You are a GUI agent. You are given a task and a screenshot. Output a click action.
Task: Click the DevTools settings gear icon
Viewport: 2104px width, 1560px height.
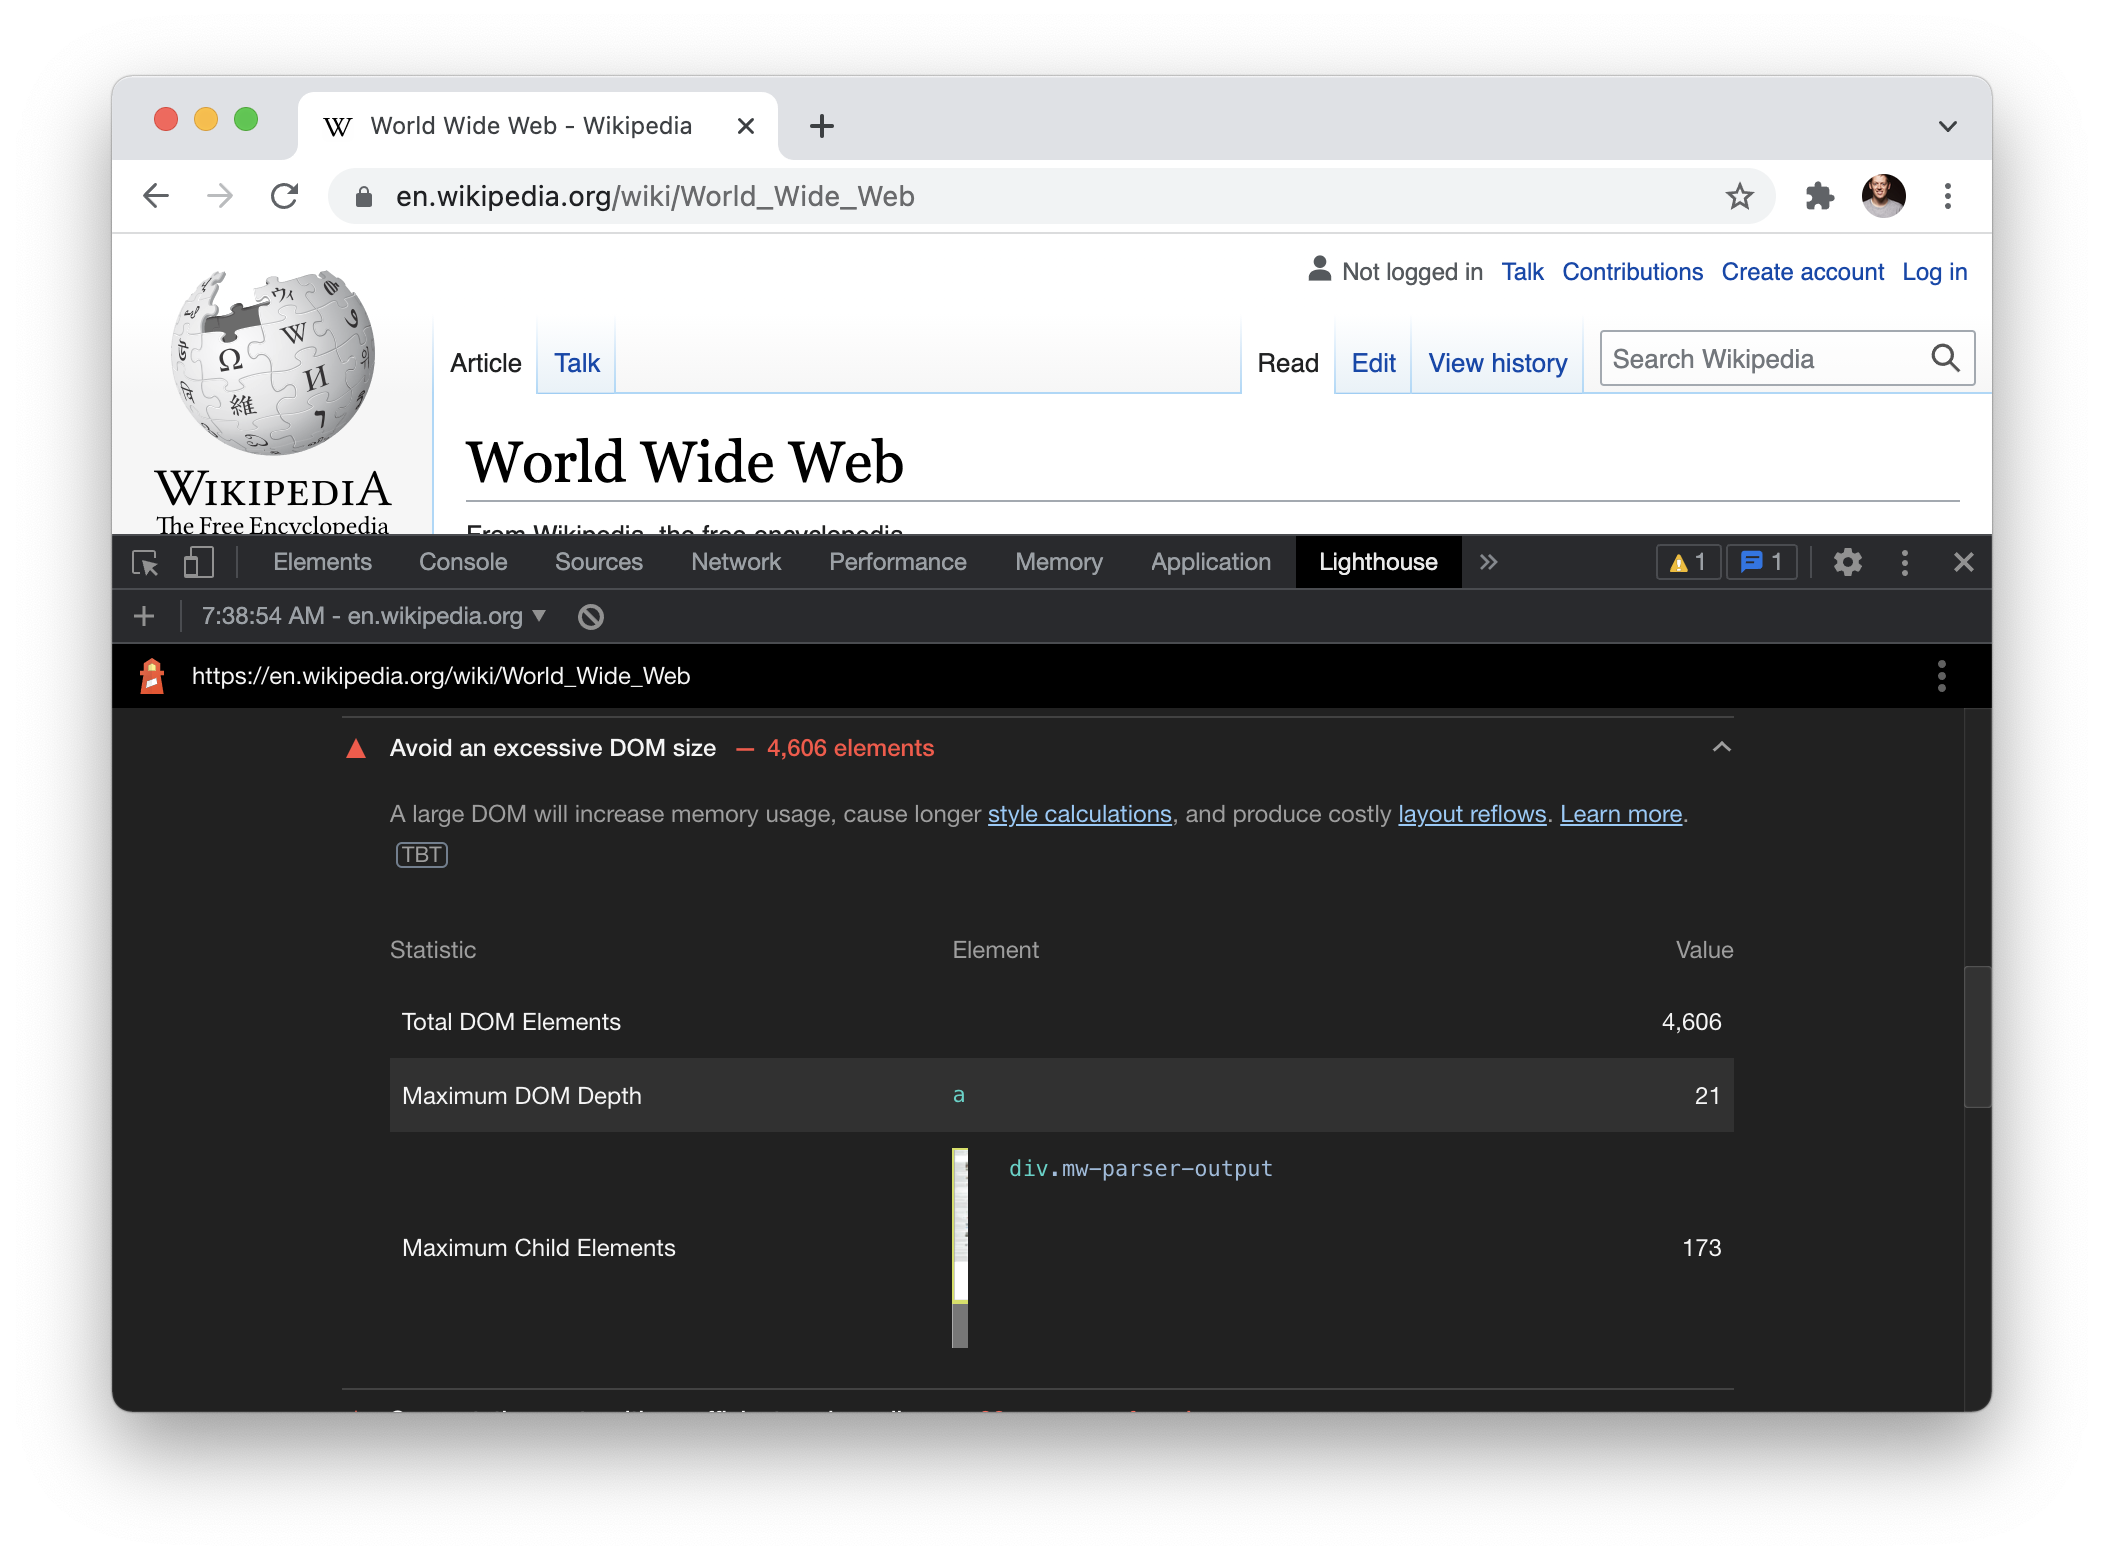[1847, 562]
